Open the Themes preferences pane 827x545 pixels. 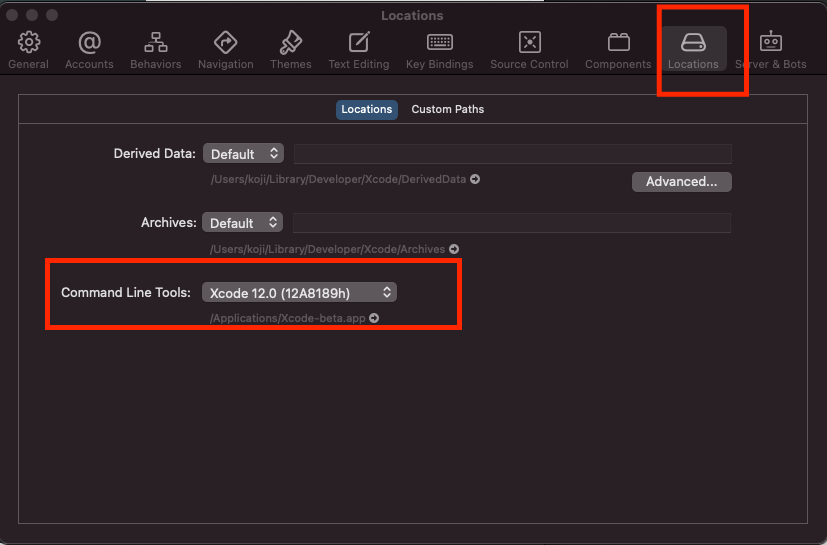291,50
